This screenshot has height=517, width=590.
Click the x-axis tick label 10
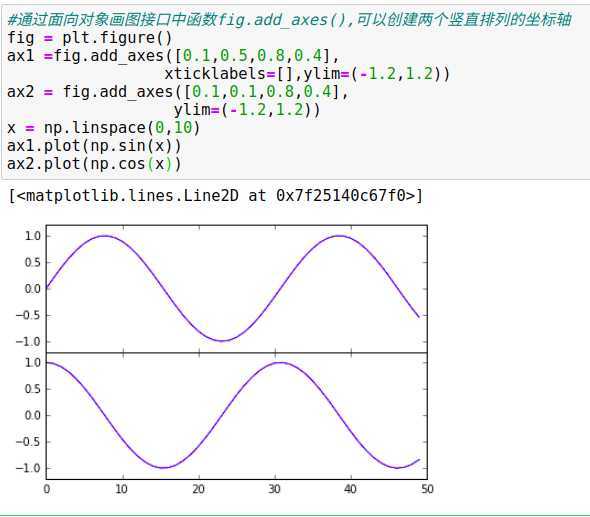(x=122, y=489)
